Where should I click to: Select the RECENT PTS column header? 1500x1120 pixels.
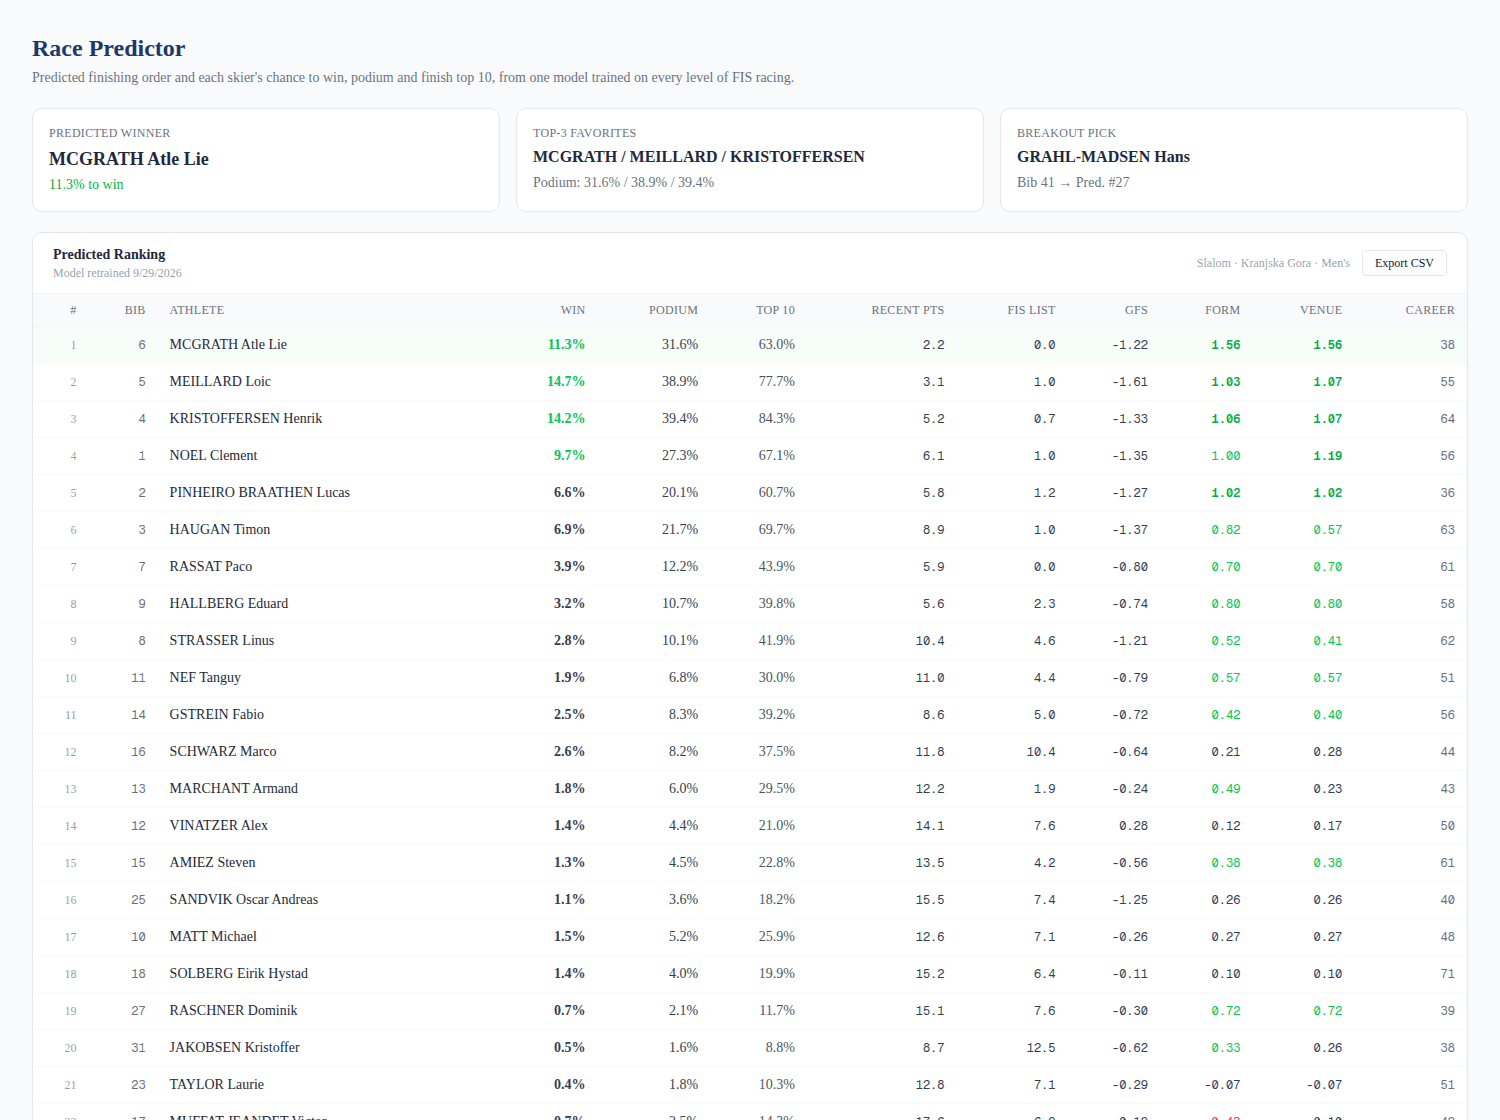coord(907,310)
